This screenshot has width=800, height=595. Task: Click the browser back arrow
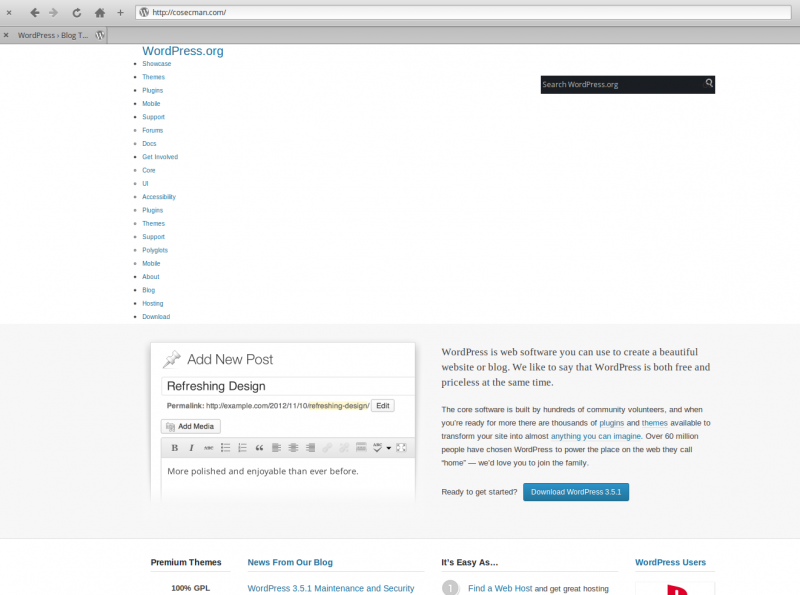(x=34, y=13)
